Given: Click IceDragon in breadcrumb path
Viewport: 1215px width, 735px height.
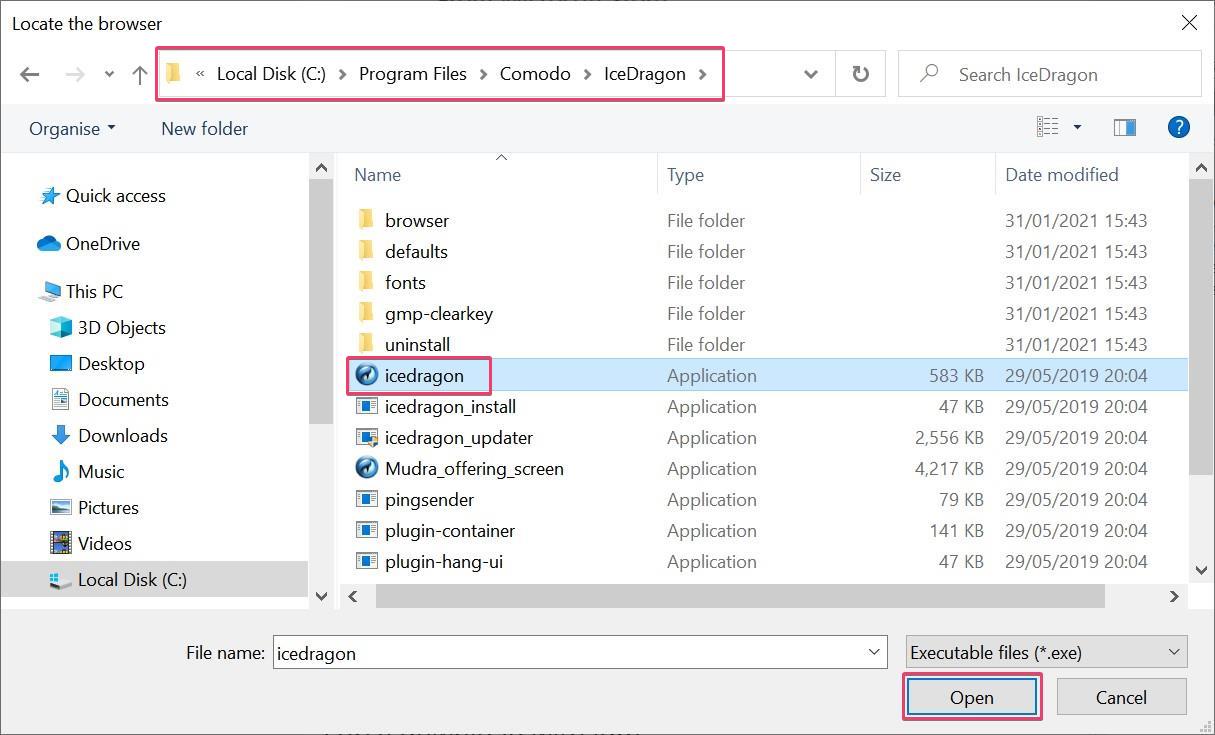Looking at the screenshot, I should (645, 74).
